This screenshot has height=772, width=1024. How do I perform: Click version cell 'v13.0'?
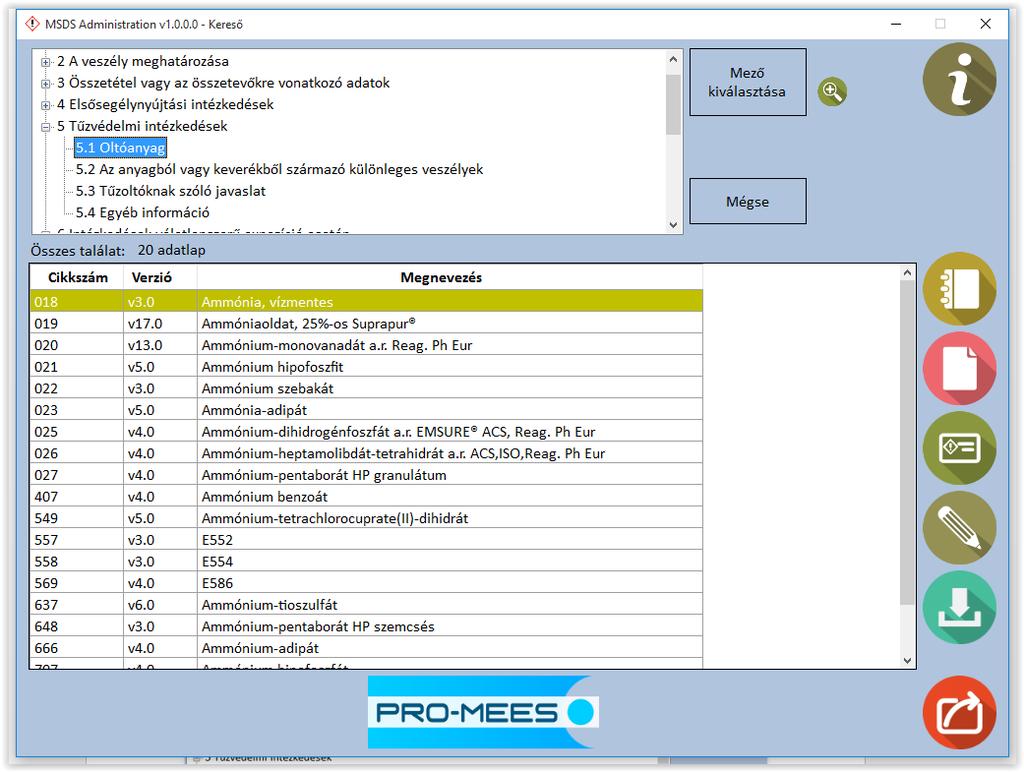161,345
